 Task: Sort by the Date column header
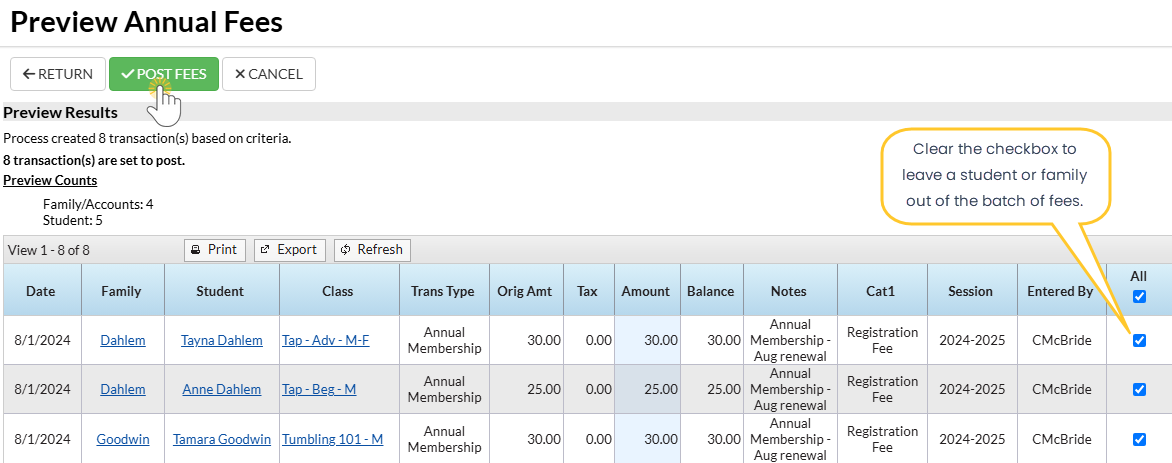41,291
